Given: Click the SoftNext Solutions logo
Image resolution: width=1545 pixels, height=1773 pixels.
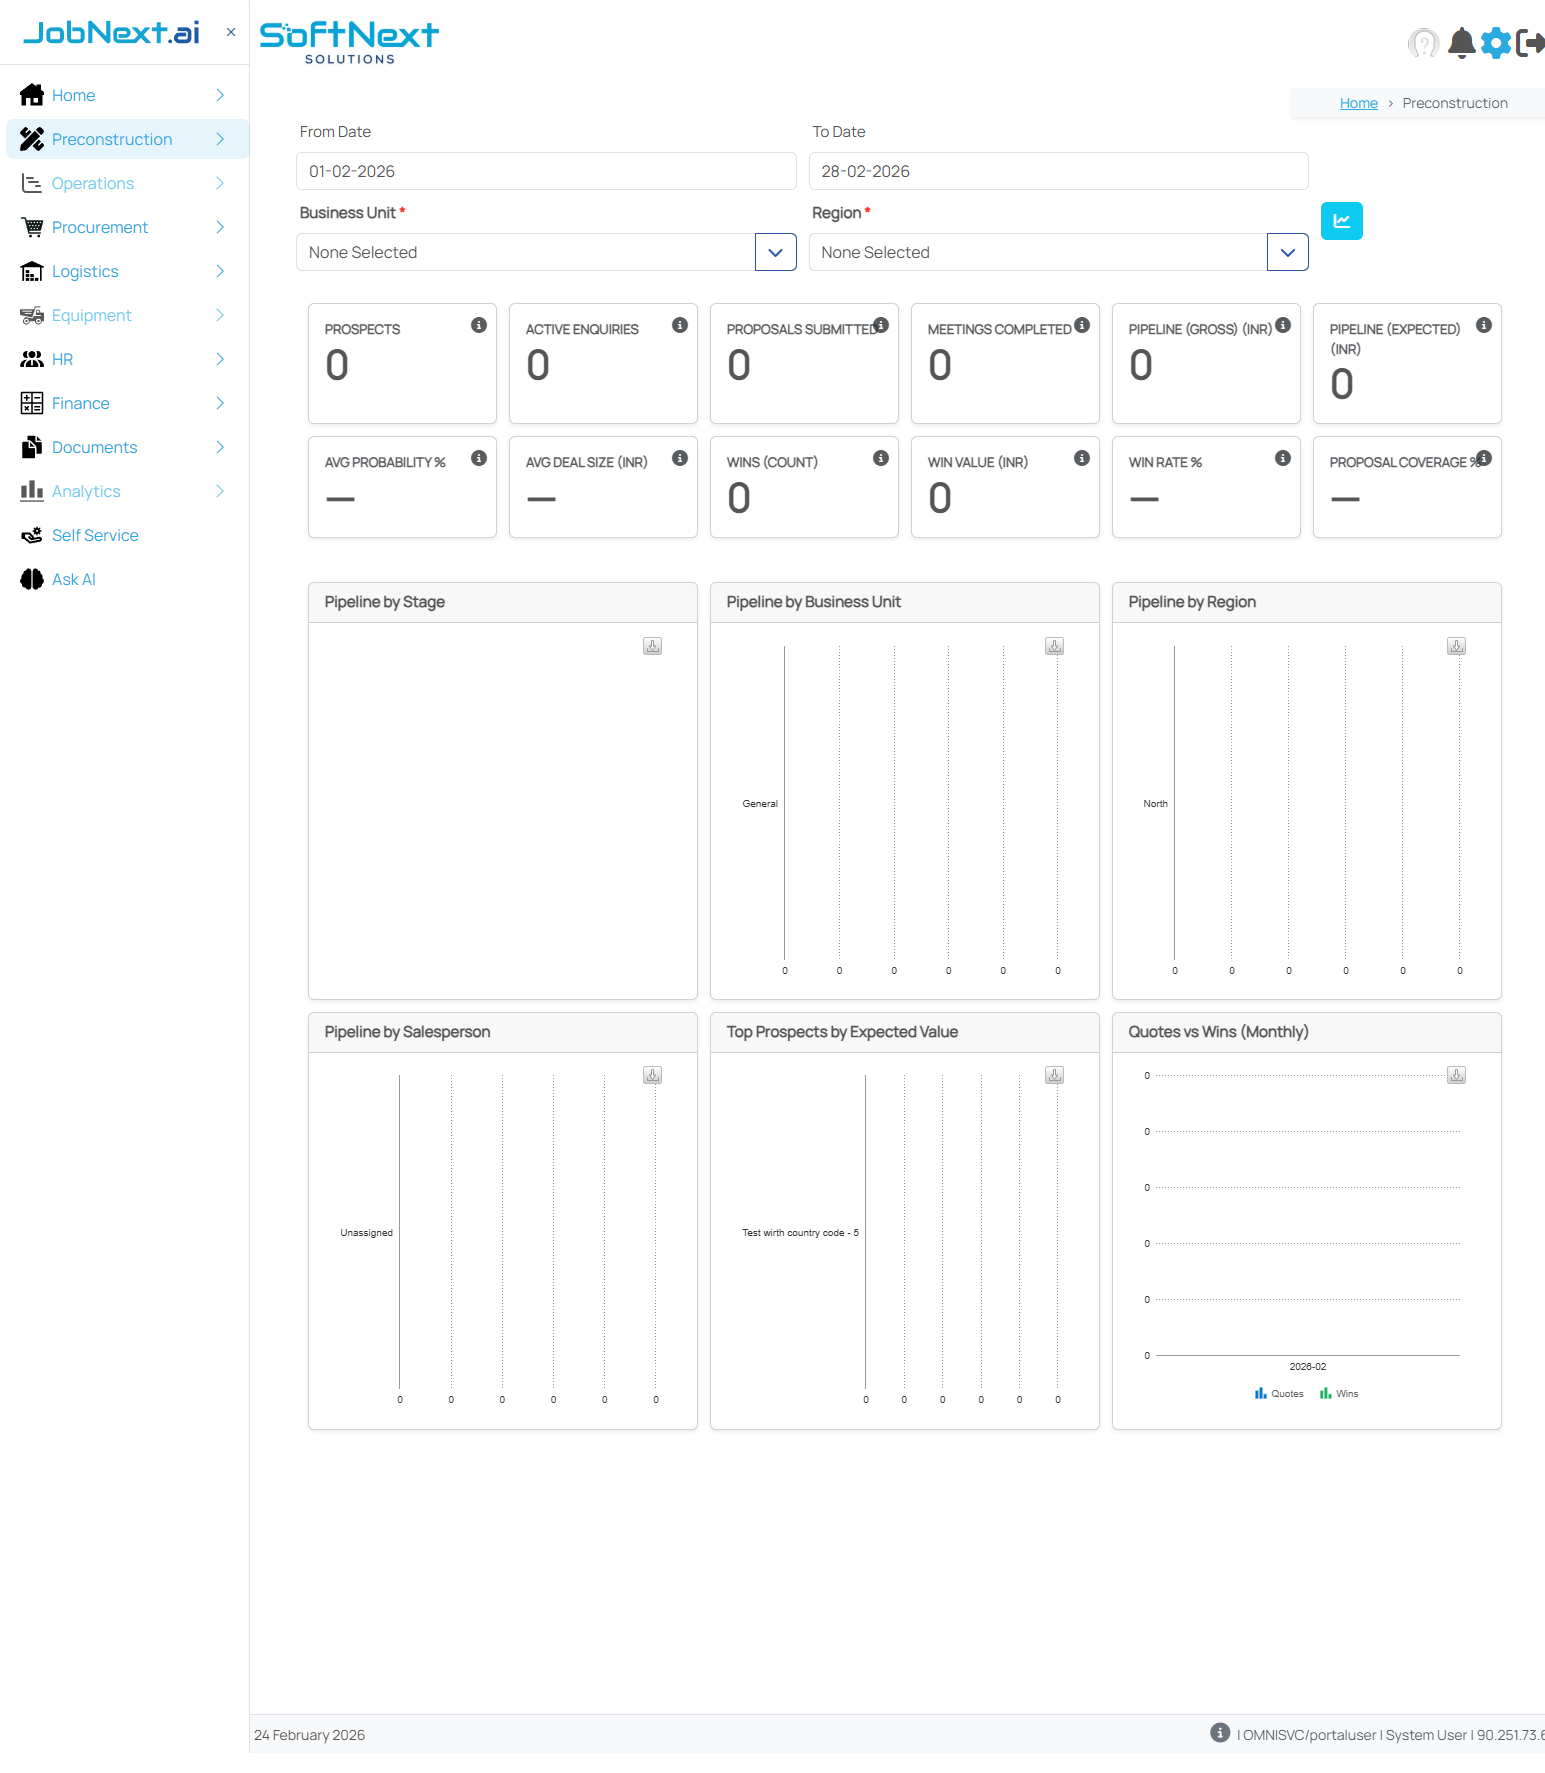Looking at the screenshot, I should coord(349,43).
